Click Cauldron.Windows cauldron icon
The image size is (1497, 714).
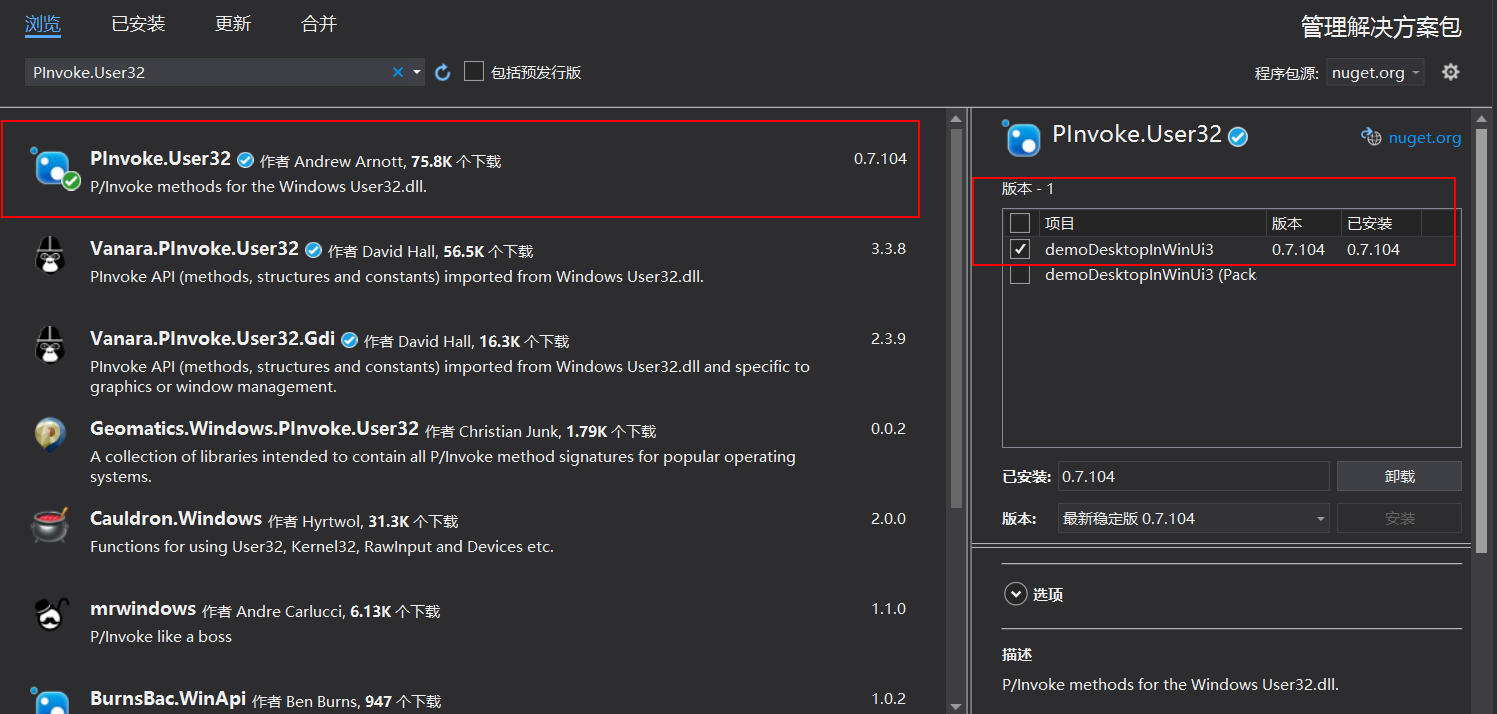coord(50,526)
